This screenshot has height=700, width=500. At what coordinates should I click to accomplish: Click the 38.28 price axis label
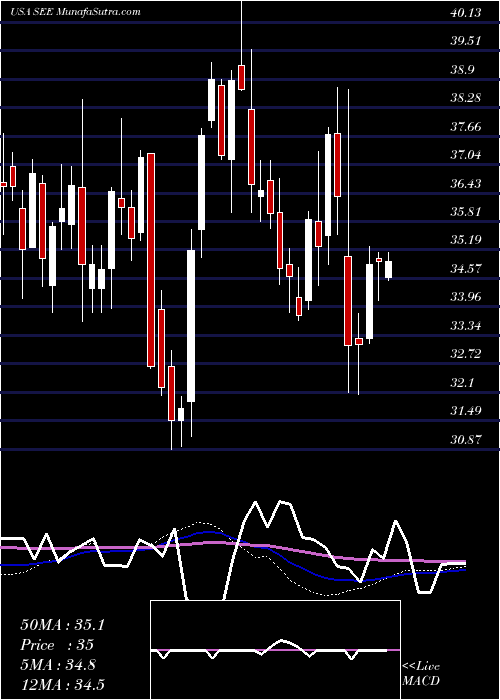coord(466,97)
